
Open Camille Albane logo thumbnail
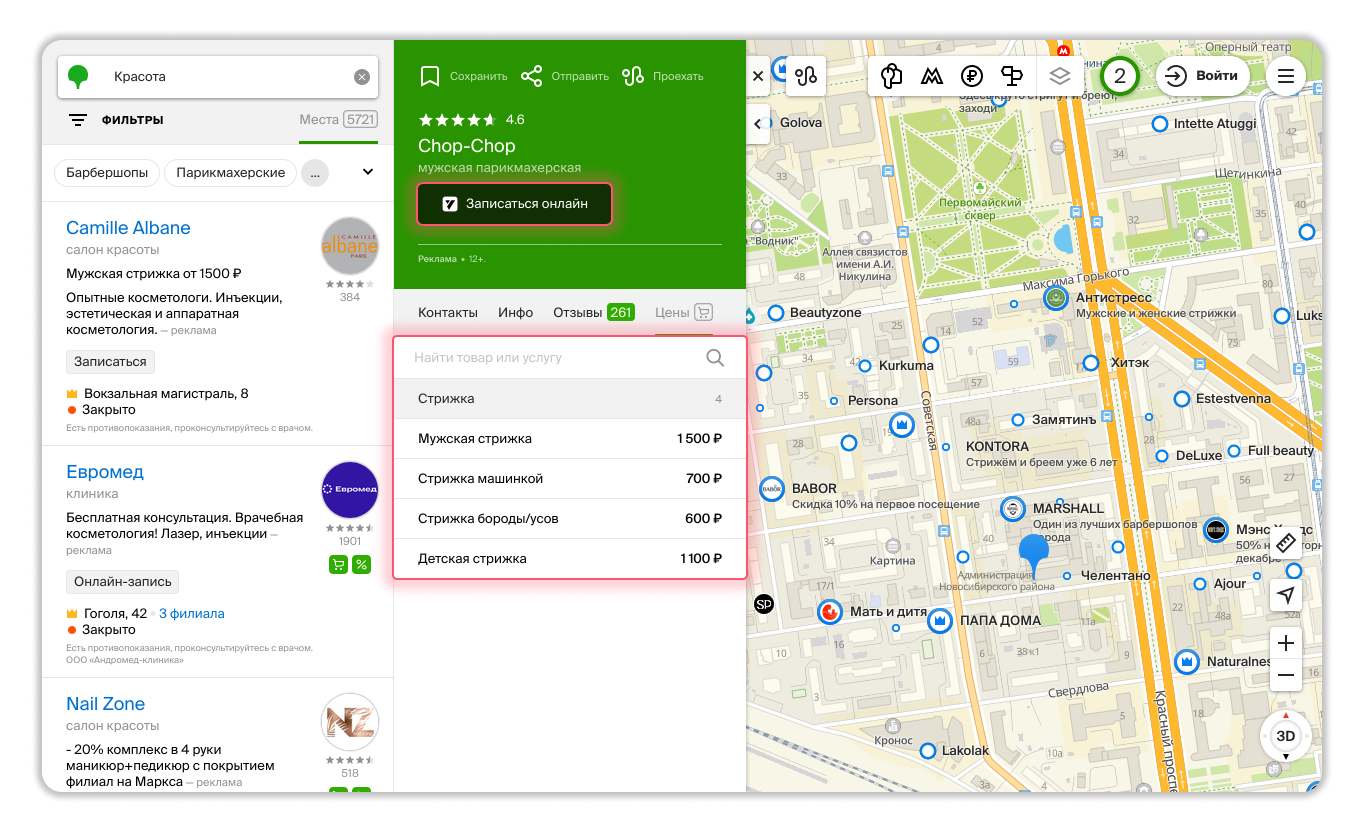click(350, 246)
